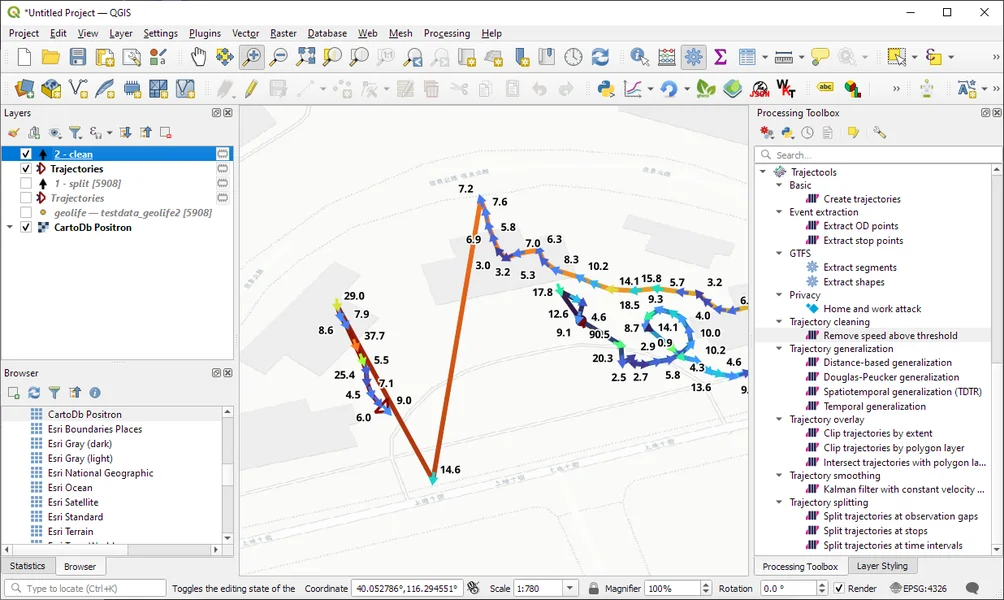Collapse the CartoDb Positron layer group
Image resolution: width=1004 pixels, height=600 pixels.
coord(10,227)
